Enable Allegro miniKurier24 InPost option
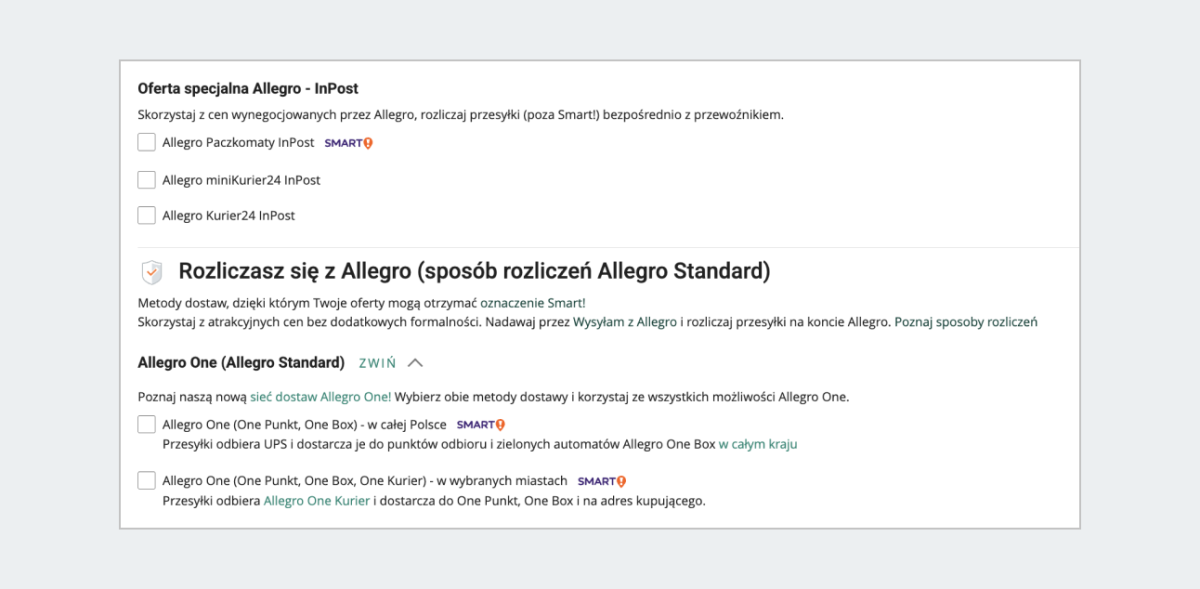The image size is (1200, 589). point(147,180)
